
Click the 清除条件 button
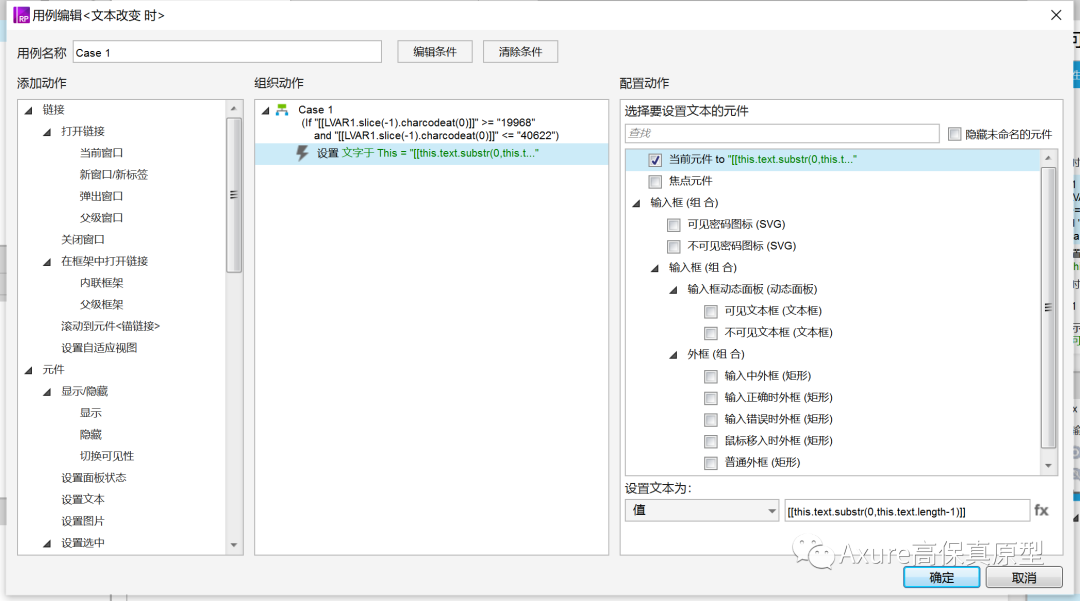click(520, 52)
